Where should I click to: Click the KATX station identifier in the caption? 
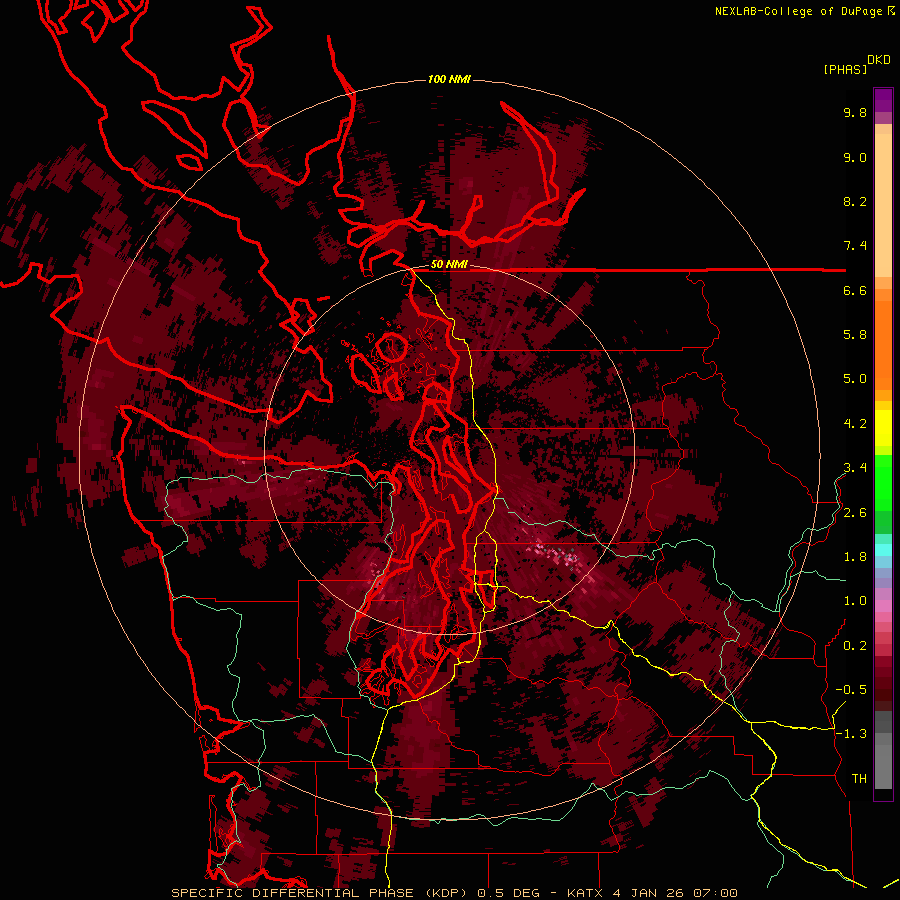pos(585,893)
